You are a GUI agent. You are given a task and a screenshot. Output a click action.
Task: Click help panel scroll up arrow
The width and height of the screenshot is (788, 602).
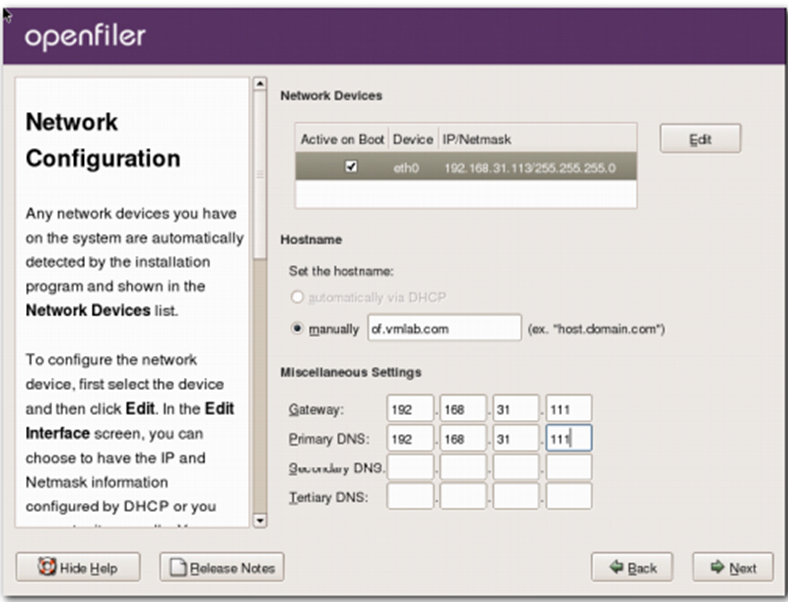pos(259,83)
